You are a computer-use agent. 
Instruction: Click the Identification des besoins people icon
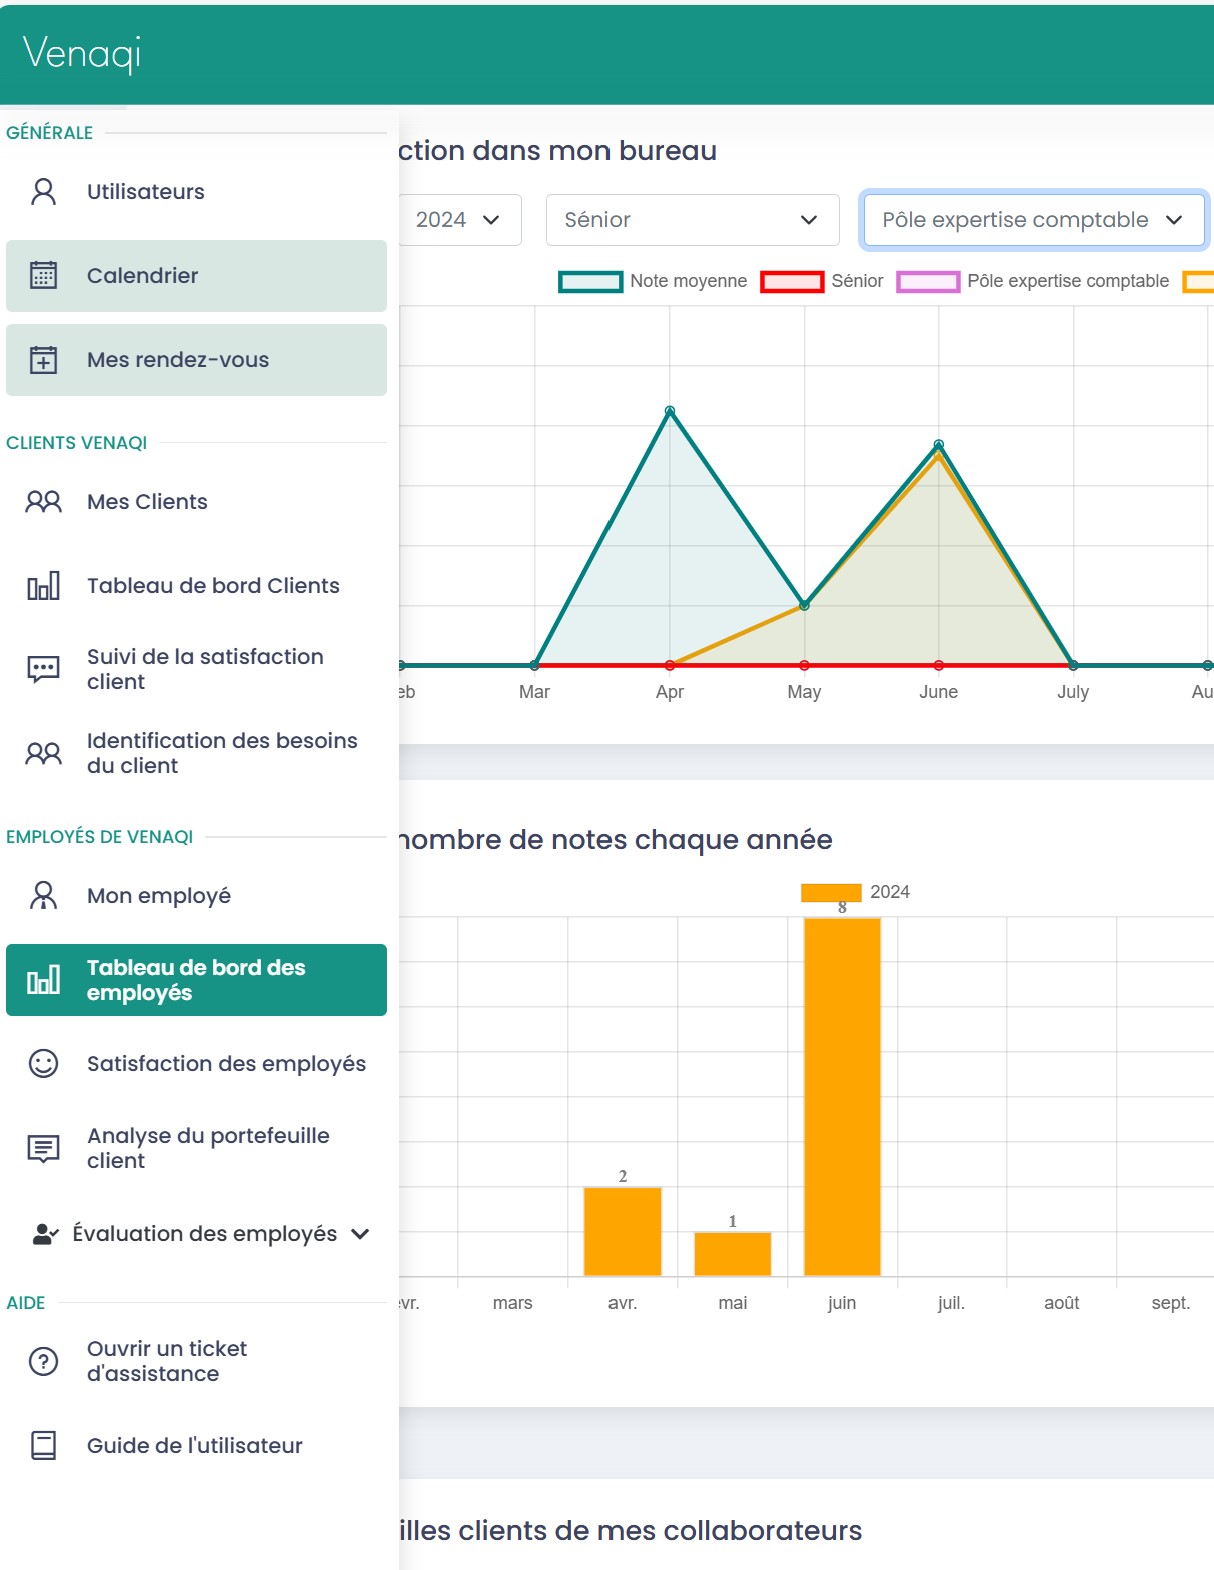pos(44,753)
